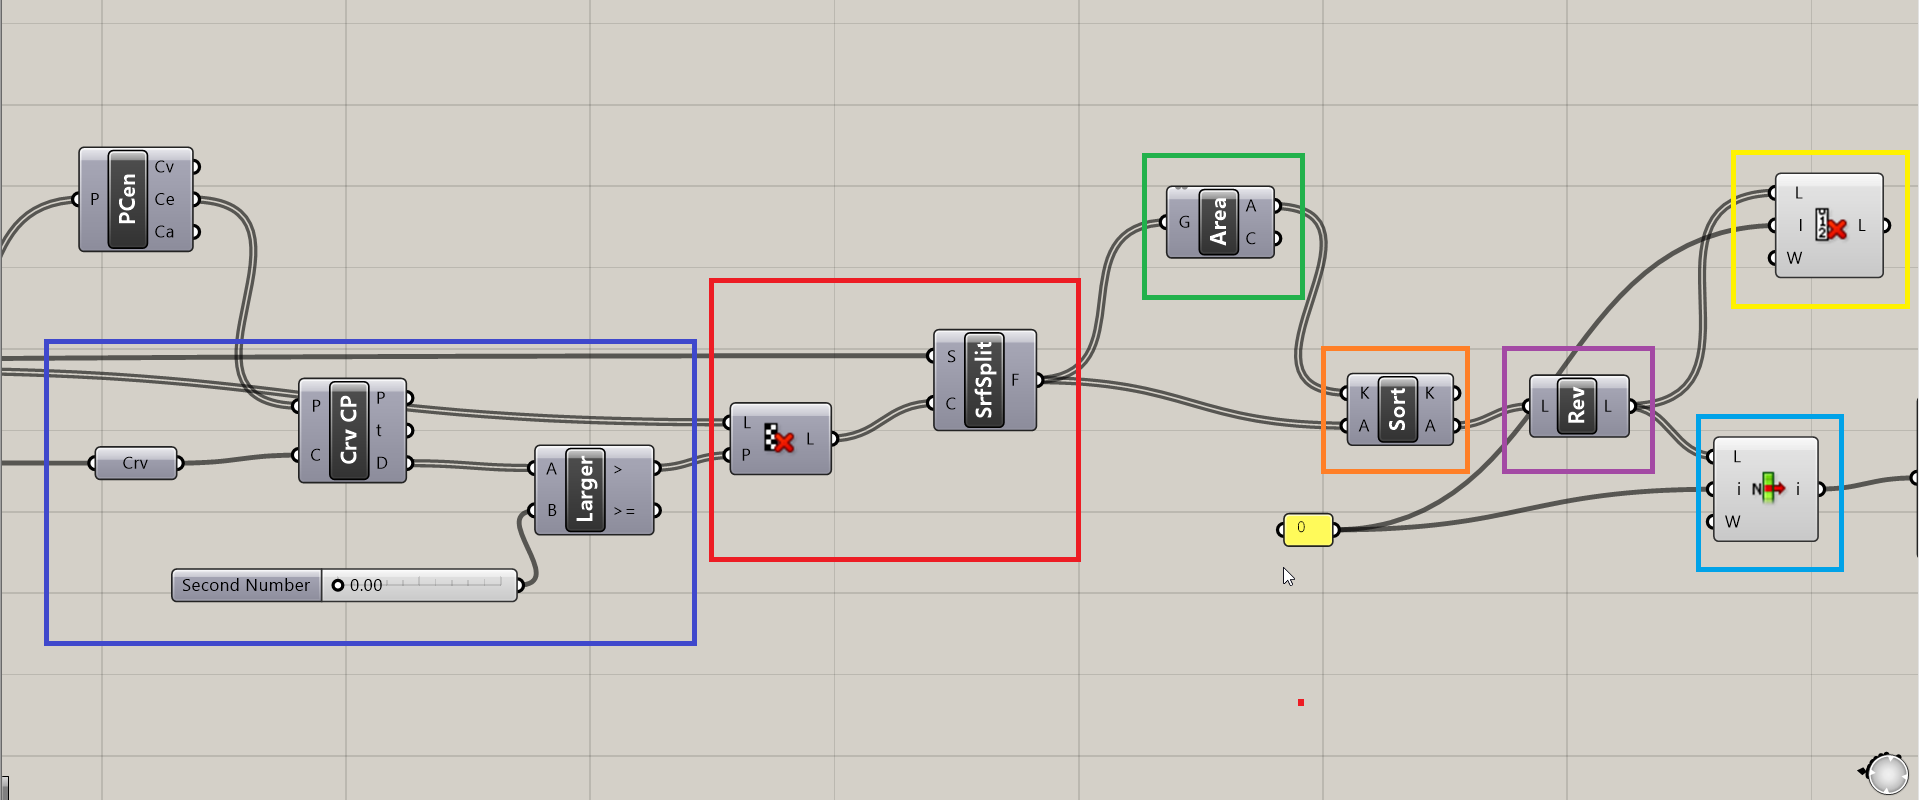The image size is (1920, 800).
Task: Click the P input of PCen
Action: pos(94,199)
